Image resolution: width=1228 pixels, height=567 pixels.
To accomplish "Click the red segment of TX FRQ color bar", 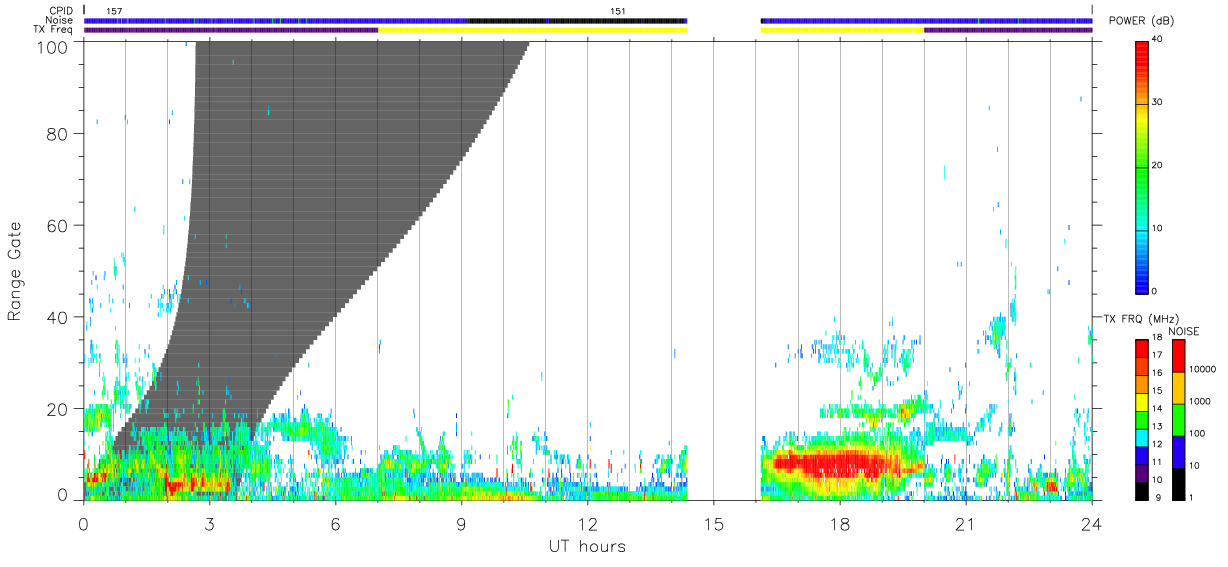I will 1143,348.
